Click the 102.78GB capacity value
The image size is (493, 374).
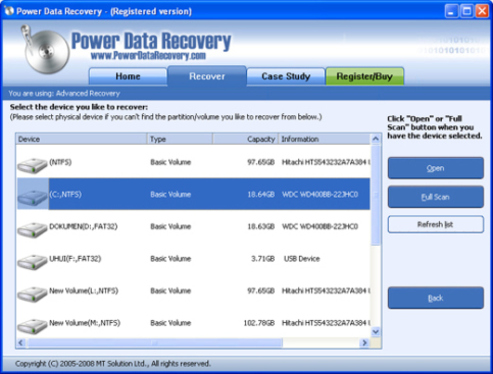coord(259,323)
